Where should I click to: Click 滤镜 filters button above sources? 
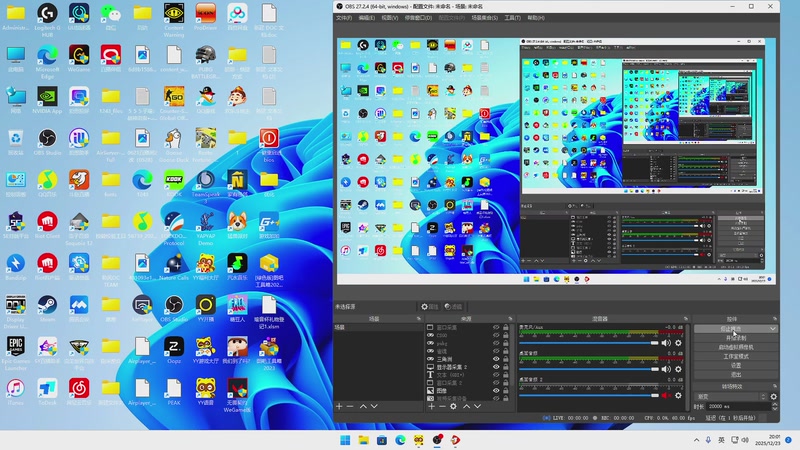(x=453, y=307)
